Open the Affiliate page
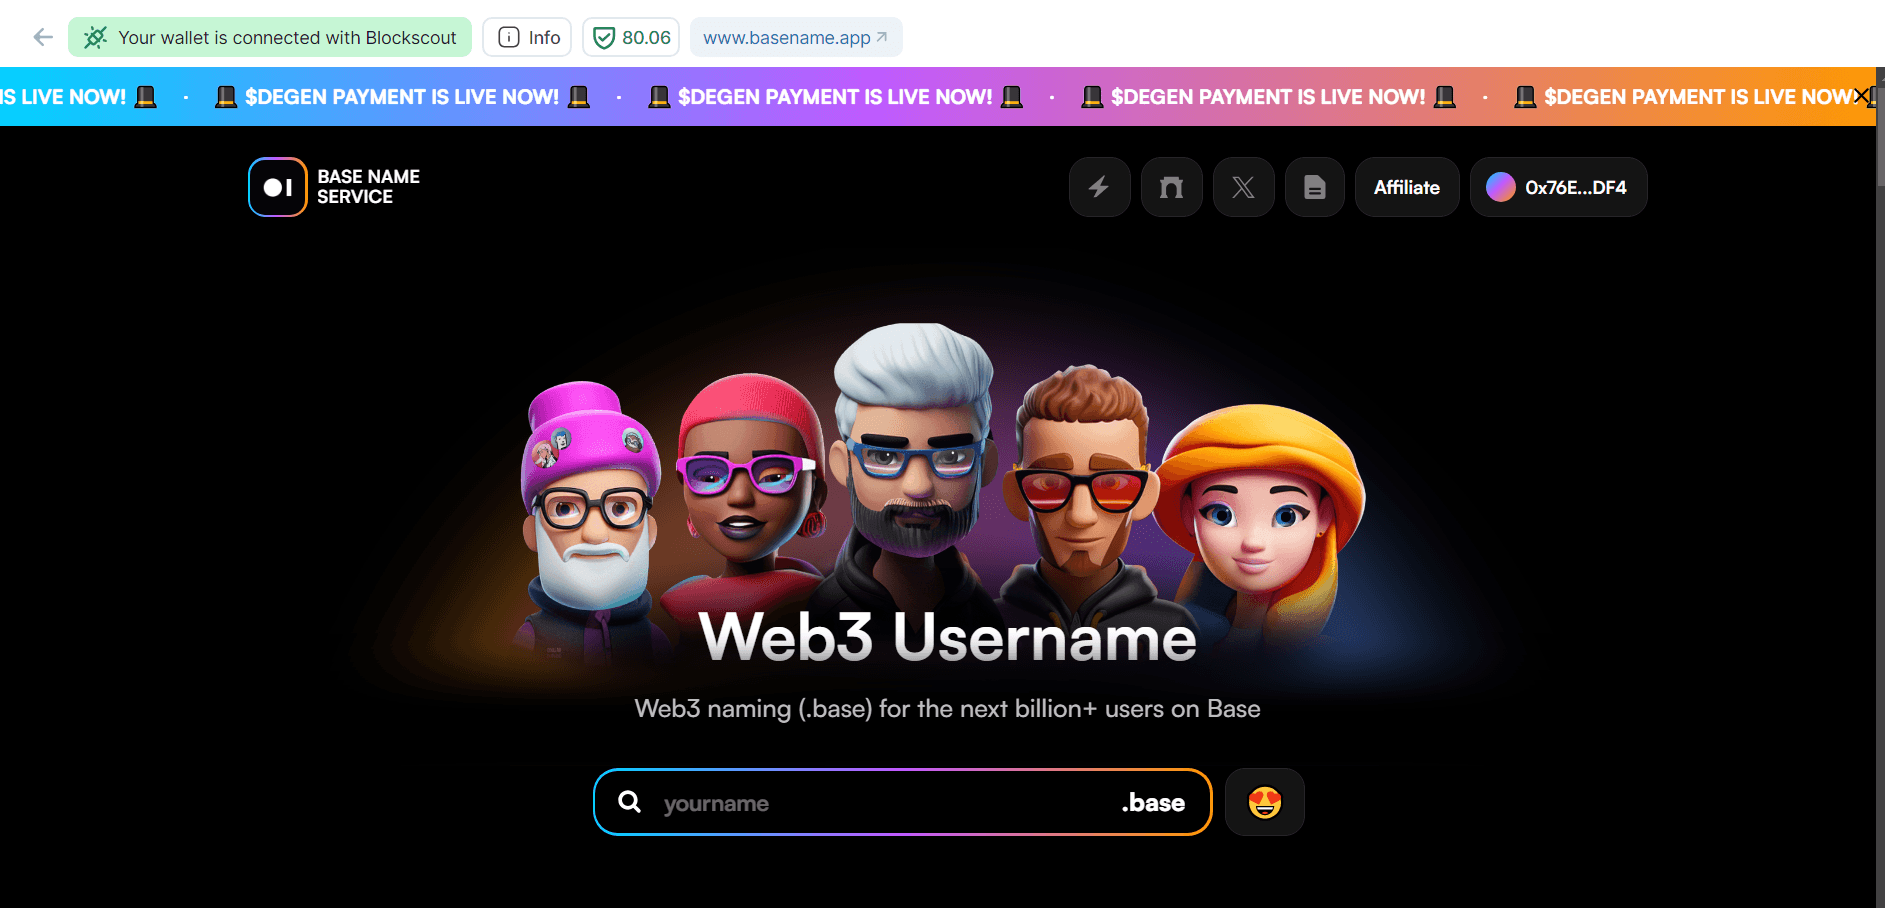1885x908 pixels. click(1407, 187)
